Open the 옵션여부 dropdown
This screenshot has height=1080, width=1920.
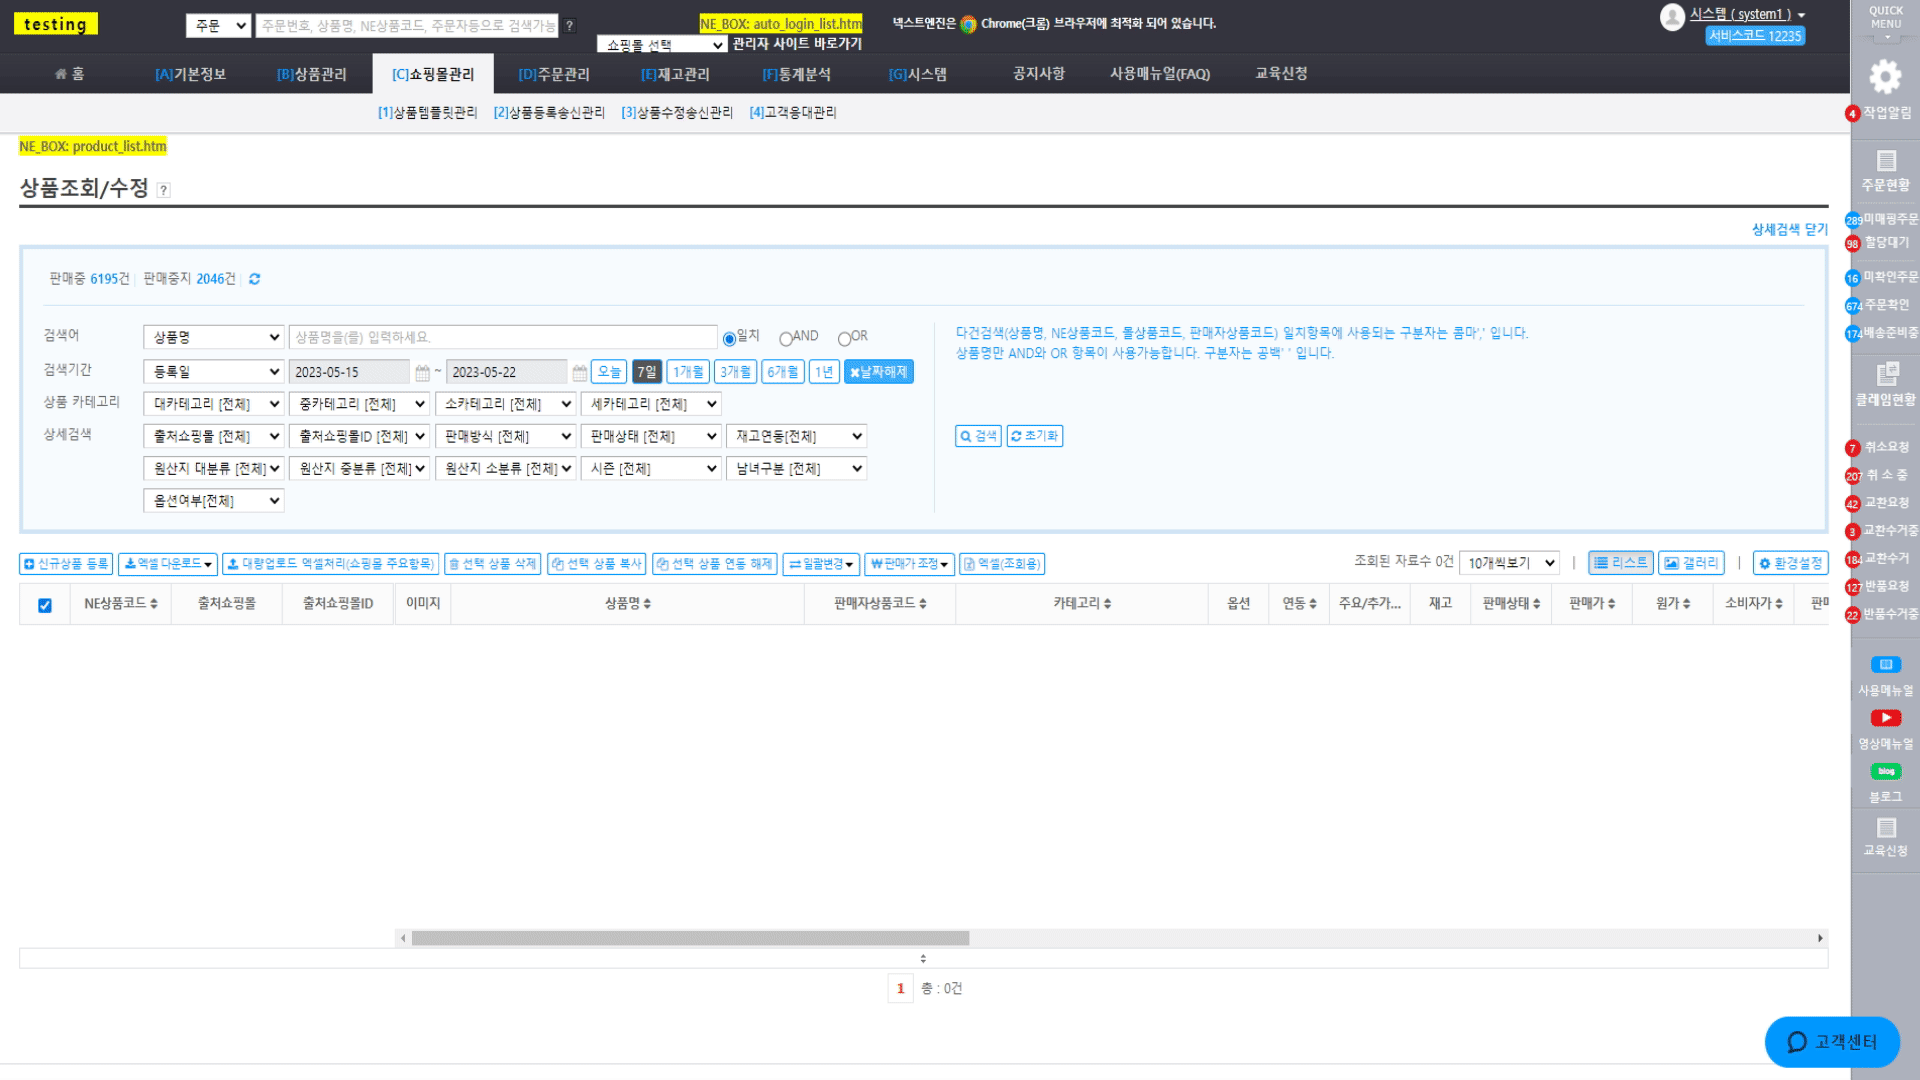pyautogui.click(x=214, y=500)
